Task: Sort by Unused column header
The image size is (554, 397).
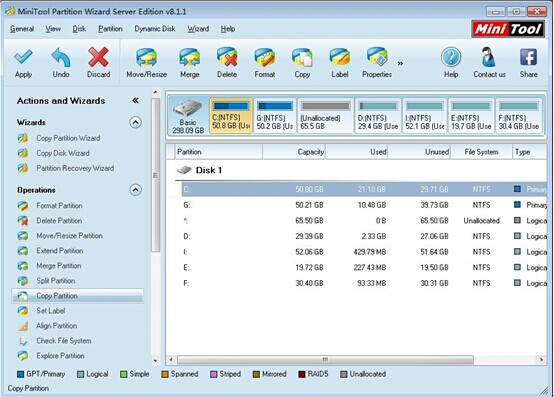Action: [x=419, y=152]
